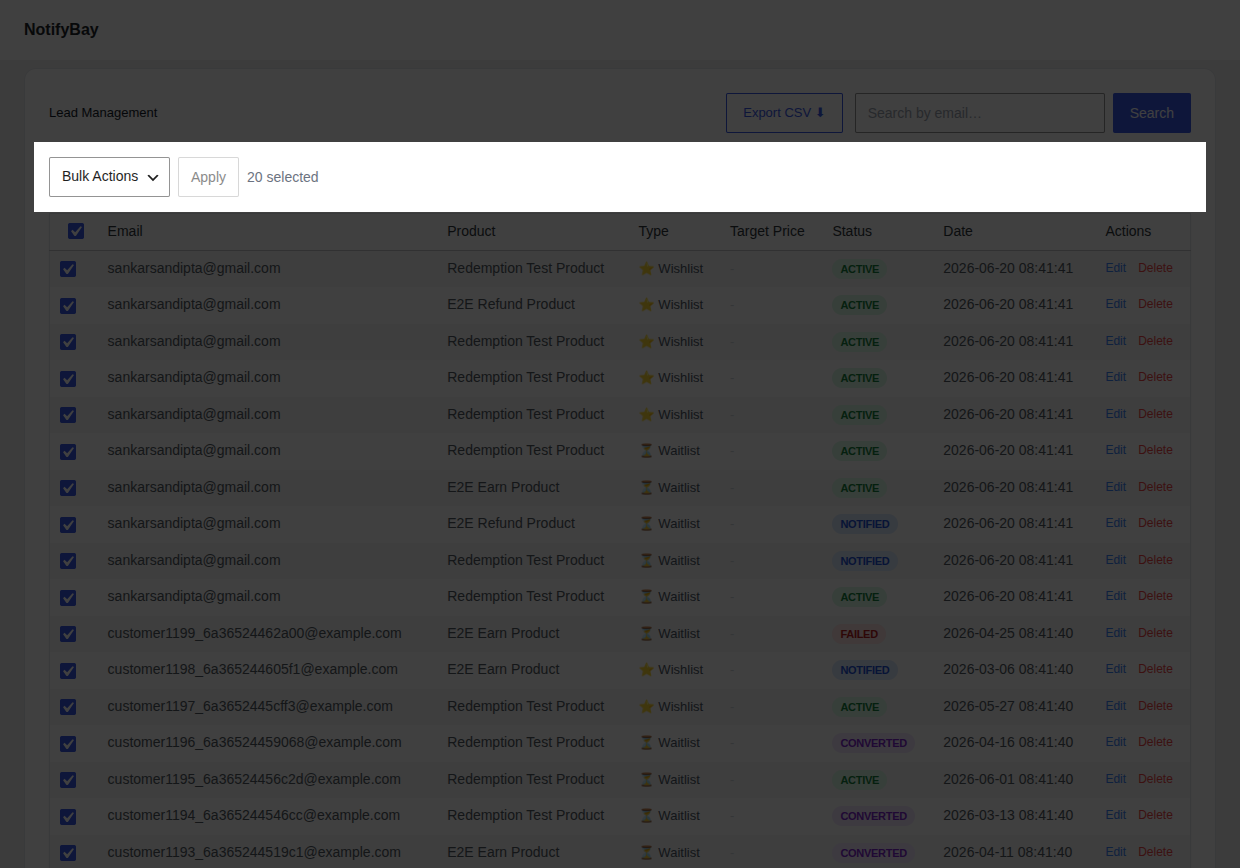Click the hourglass Waitlist icon in customer1199 row

click(x=646, y=634)
